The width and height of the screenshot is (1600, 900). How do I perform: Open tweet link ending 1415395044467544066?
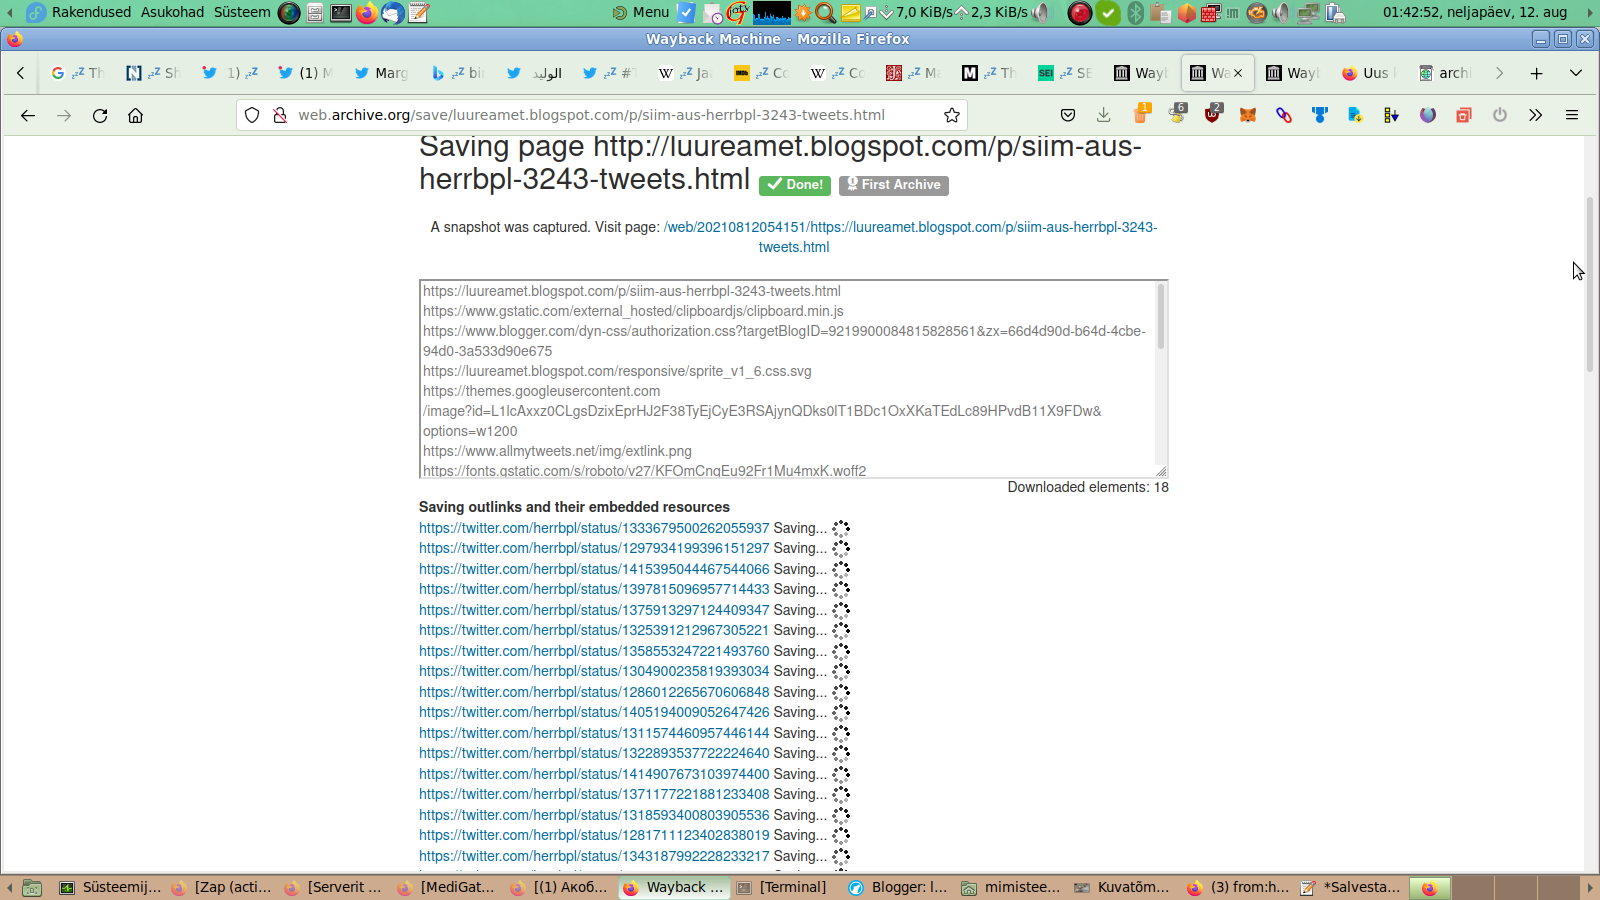594,569
